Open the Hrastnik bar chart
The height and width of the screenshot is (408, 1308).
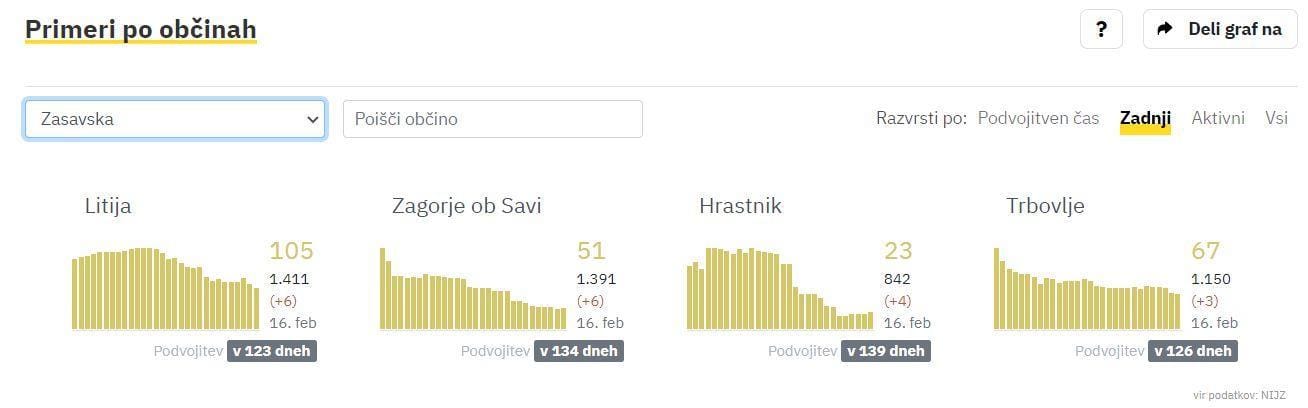[x=780, y=288]
